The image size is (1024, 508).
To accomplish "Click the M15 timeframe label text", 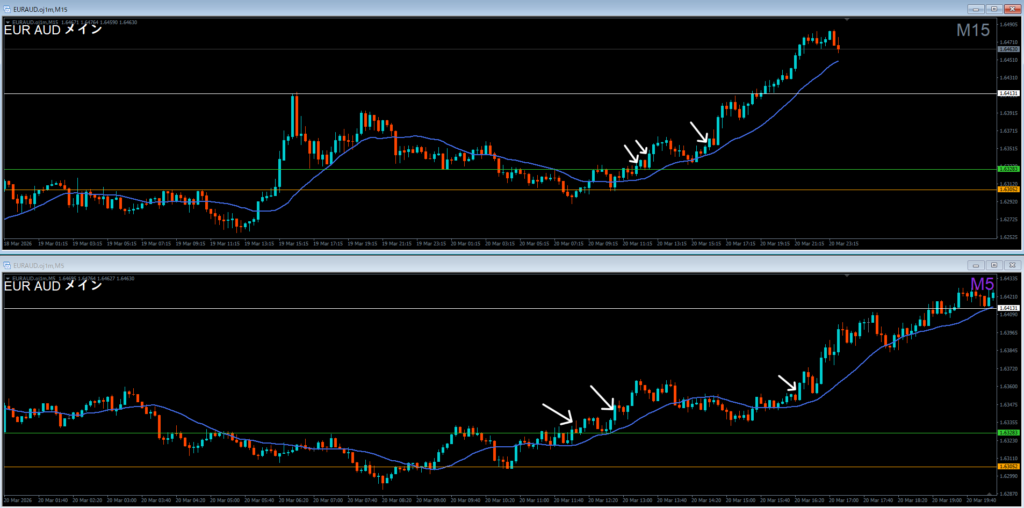I will pos(972,31).
